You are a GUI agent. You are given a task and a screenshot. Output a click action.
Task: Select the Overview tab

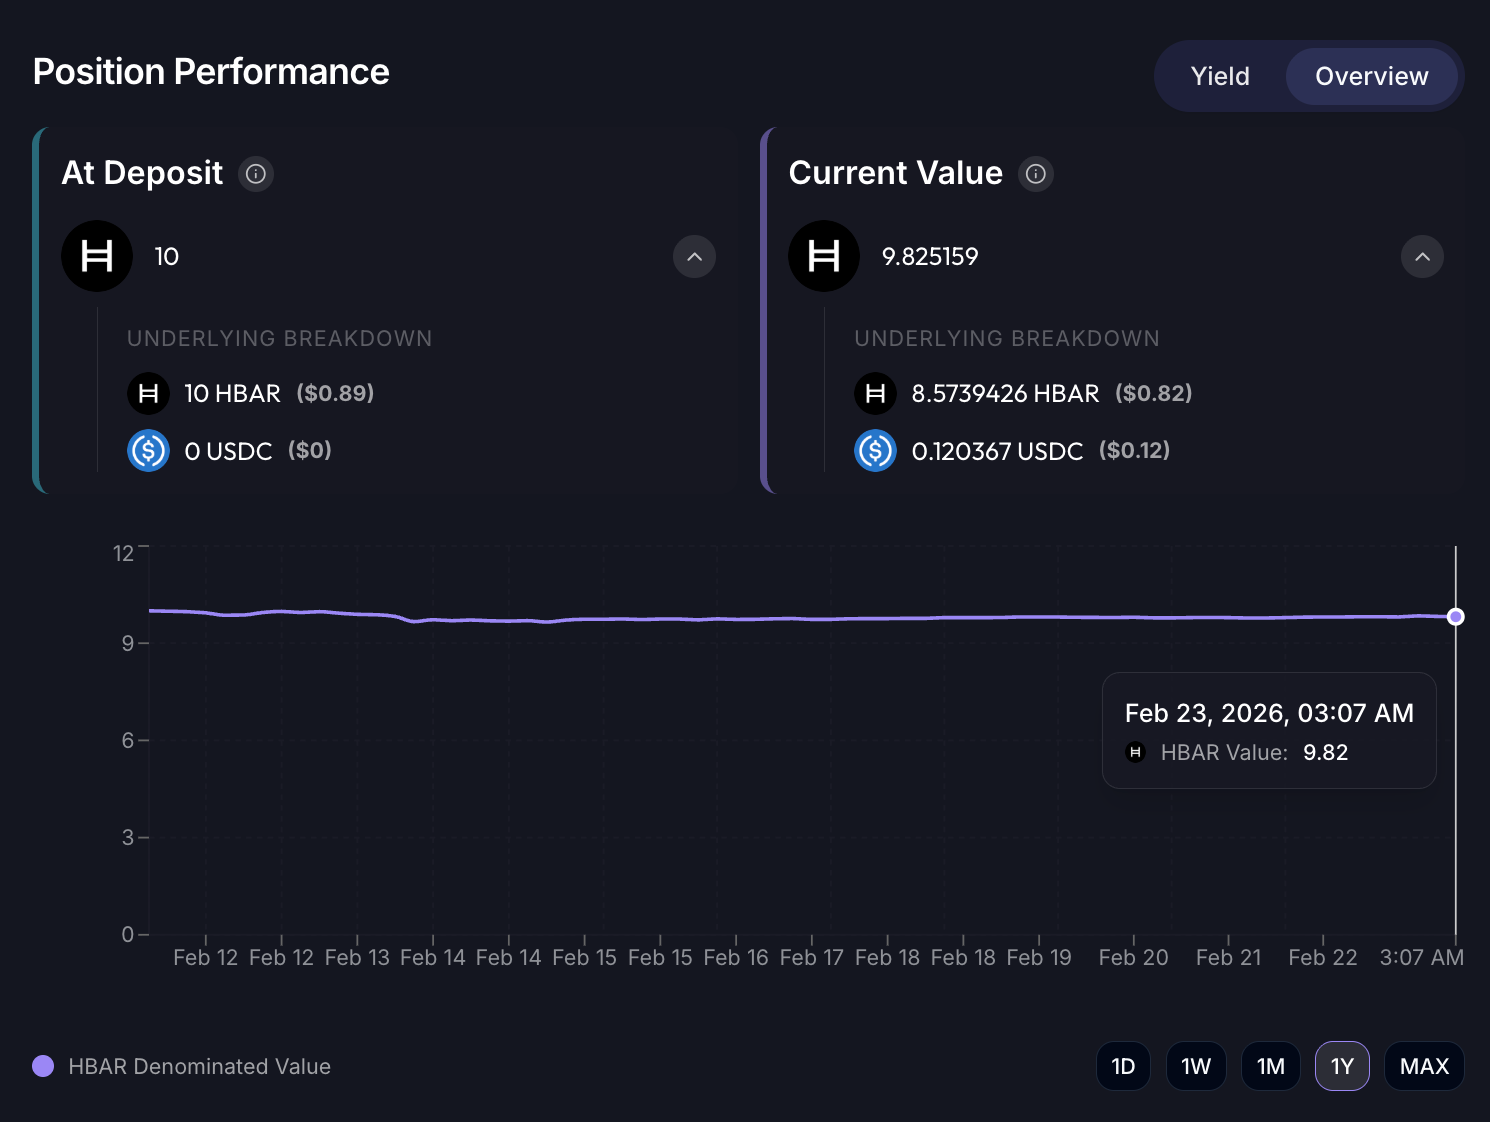coord(1371,76)
